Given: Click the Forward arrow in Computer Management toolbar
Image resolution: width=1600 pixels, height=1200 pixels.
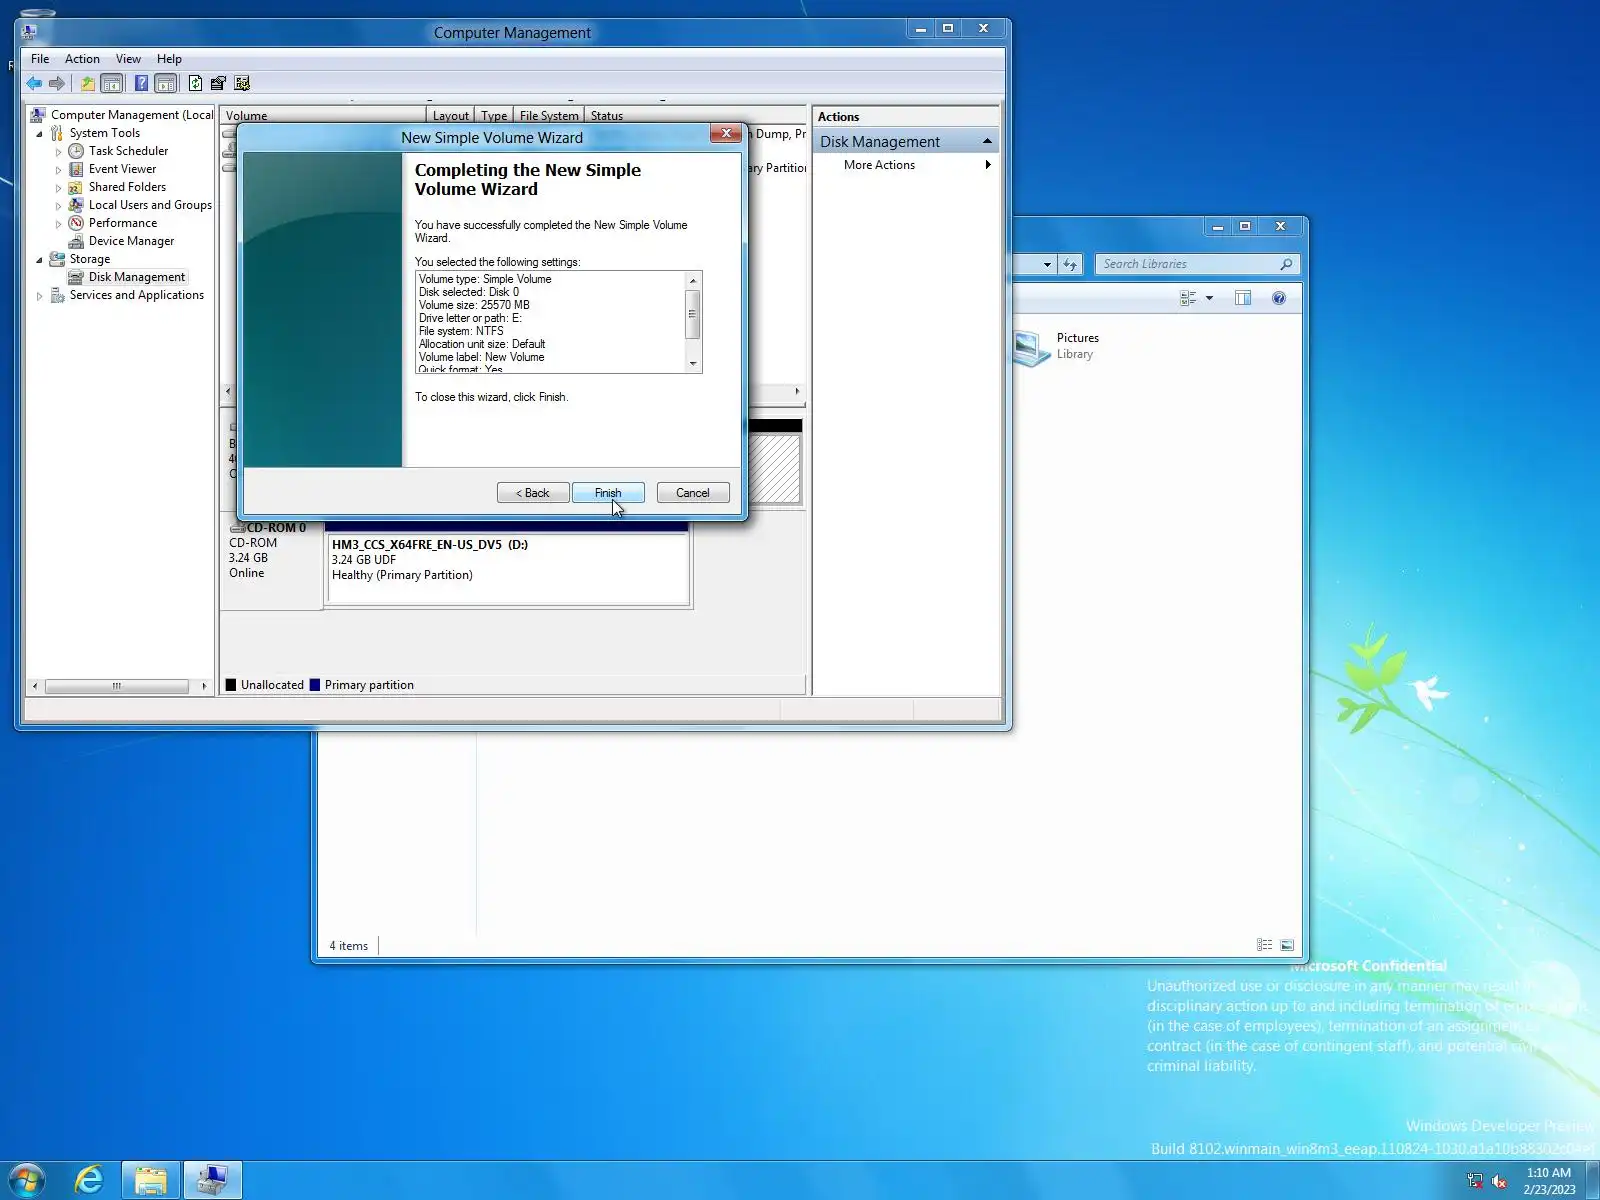Looking at the screenshot, I should [57, 83].
